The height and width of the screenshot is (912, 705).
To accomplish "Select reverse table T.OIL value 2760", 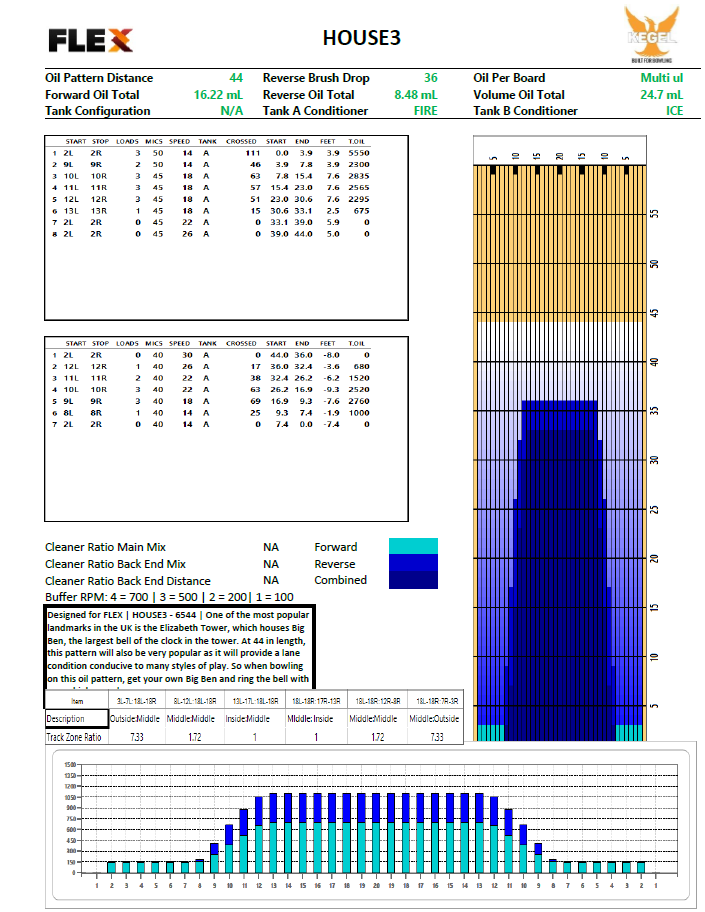I will click(x=359, y=401).
